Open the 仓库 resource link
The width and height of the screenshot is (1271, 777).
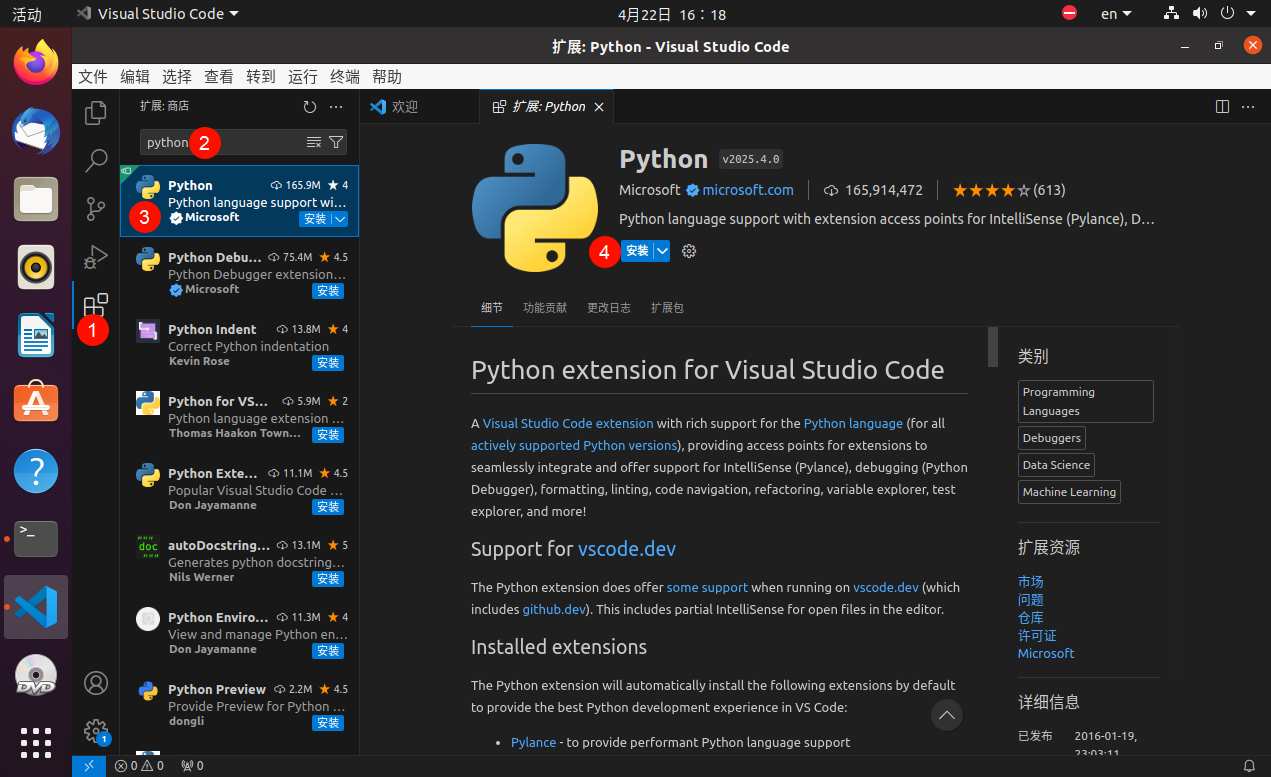(1030, 617)
